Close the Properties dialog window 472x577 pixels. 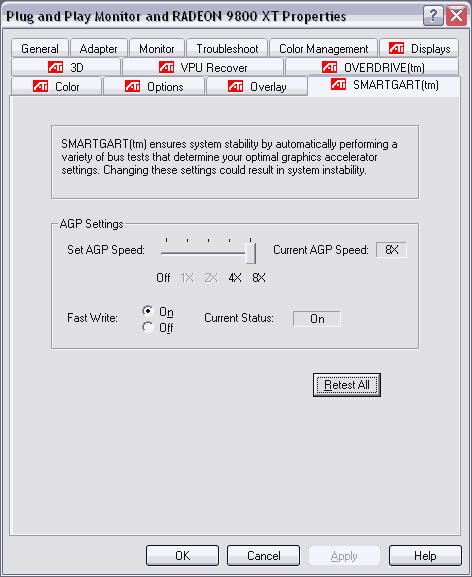pos(457,16)
